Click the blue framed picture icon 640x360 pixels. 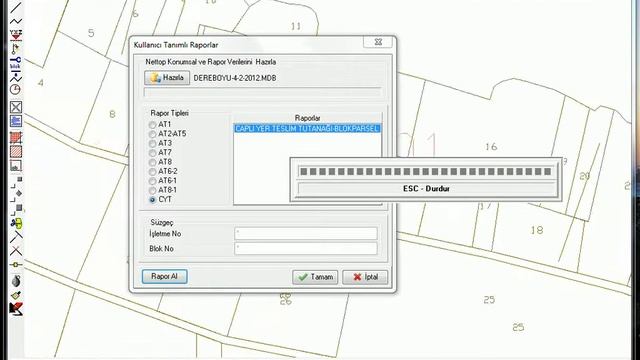16,121
